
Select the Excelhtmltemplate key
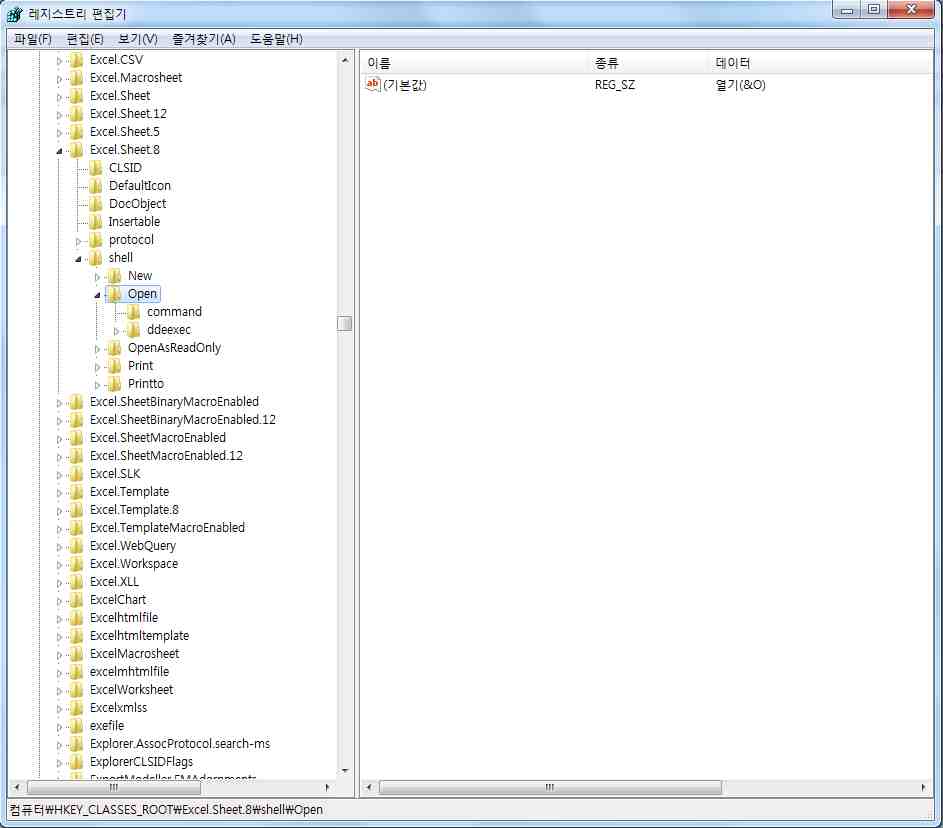(x=139, y=636)
